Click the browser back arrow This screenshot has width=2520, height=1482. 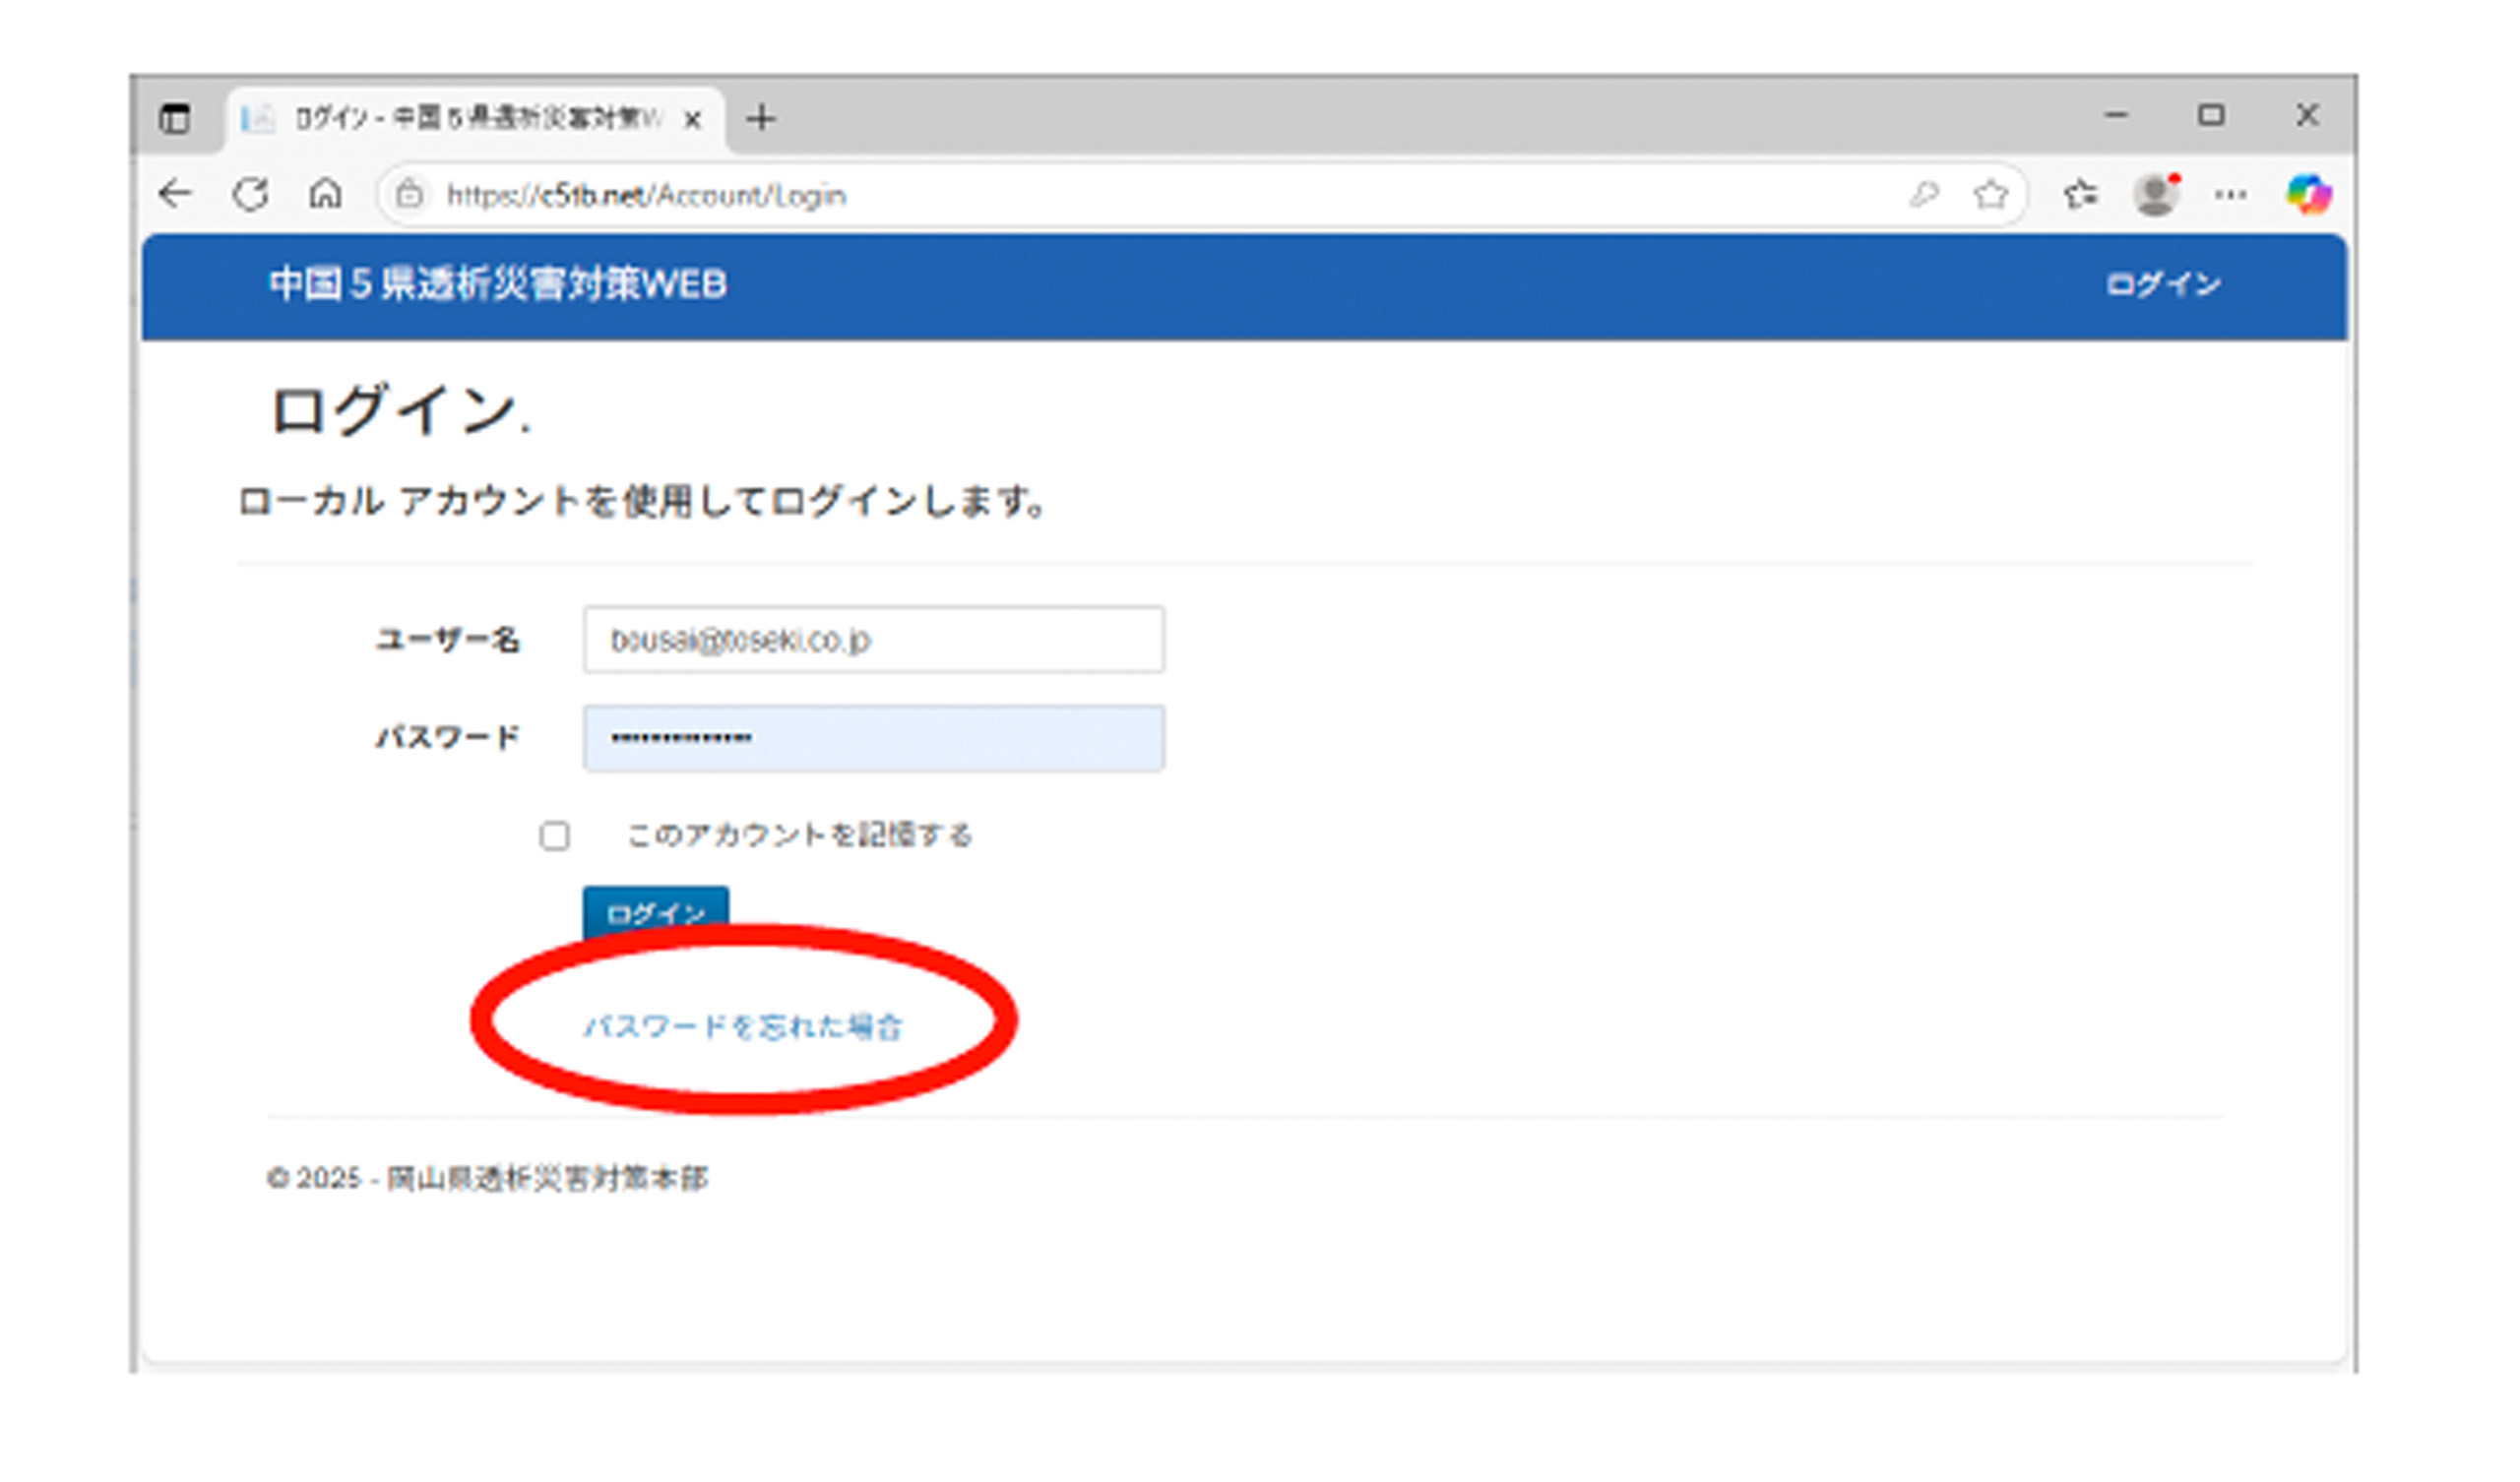pyautogui.click(x=175, y=194)
